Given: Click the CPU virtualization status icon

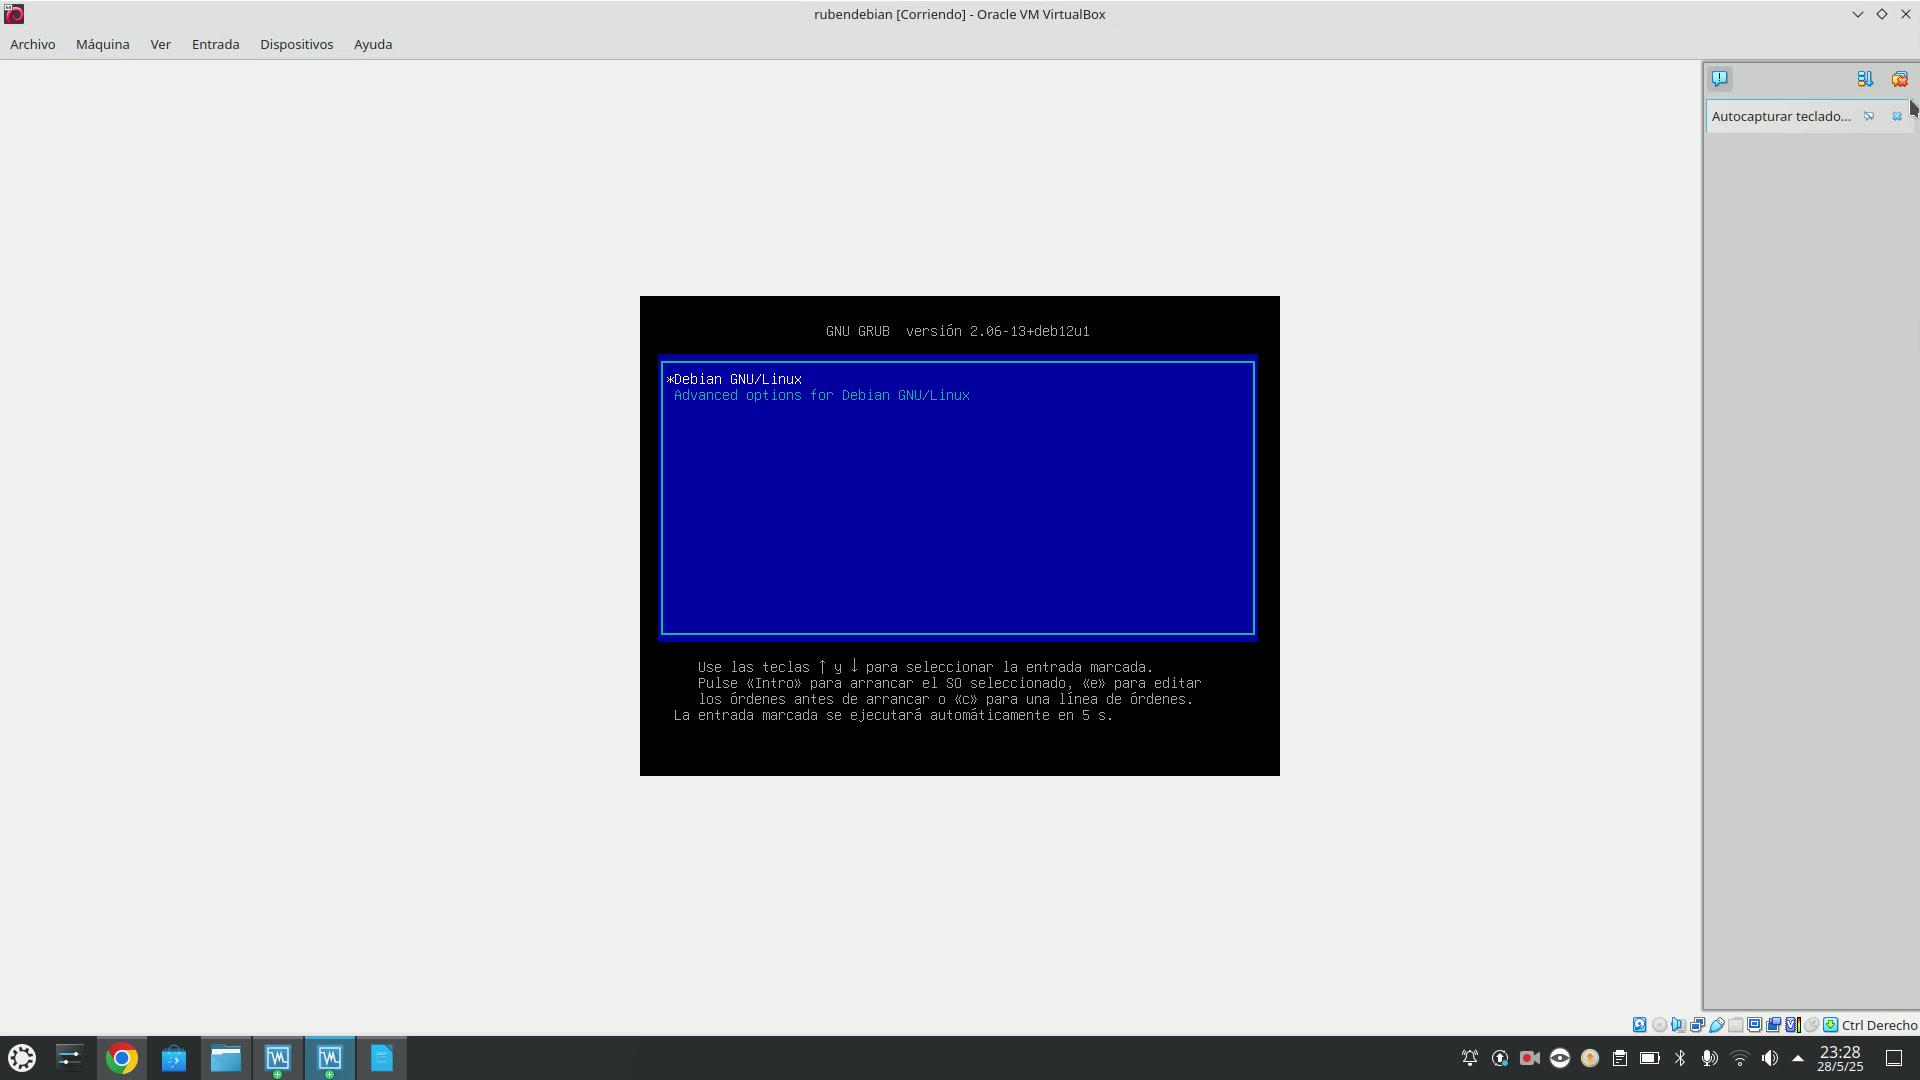Looking at the screenshot, I should click(x=1791, y=1025).
